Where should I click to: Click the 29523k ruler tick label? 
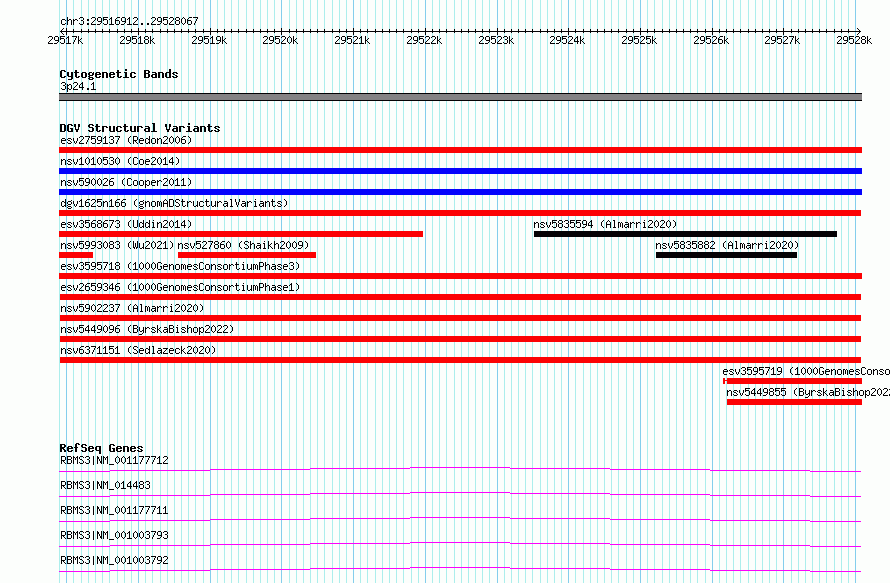click(x=496, y=40)
